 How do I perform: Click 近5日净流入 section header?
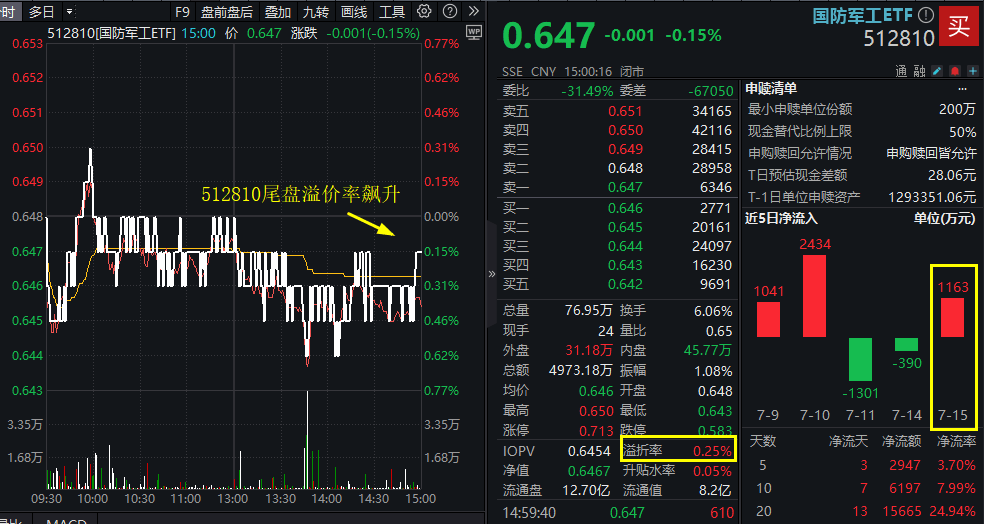pyautogui.click(x=781, y=218)
